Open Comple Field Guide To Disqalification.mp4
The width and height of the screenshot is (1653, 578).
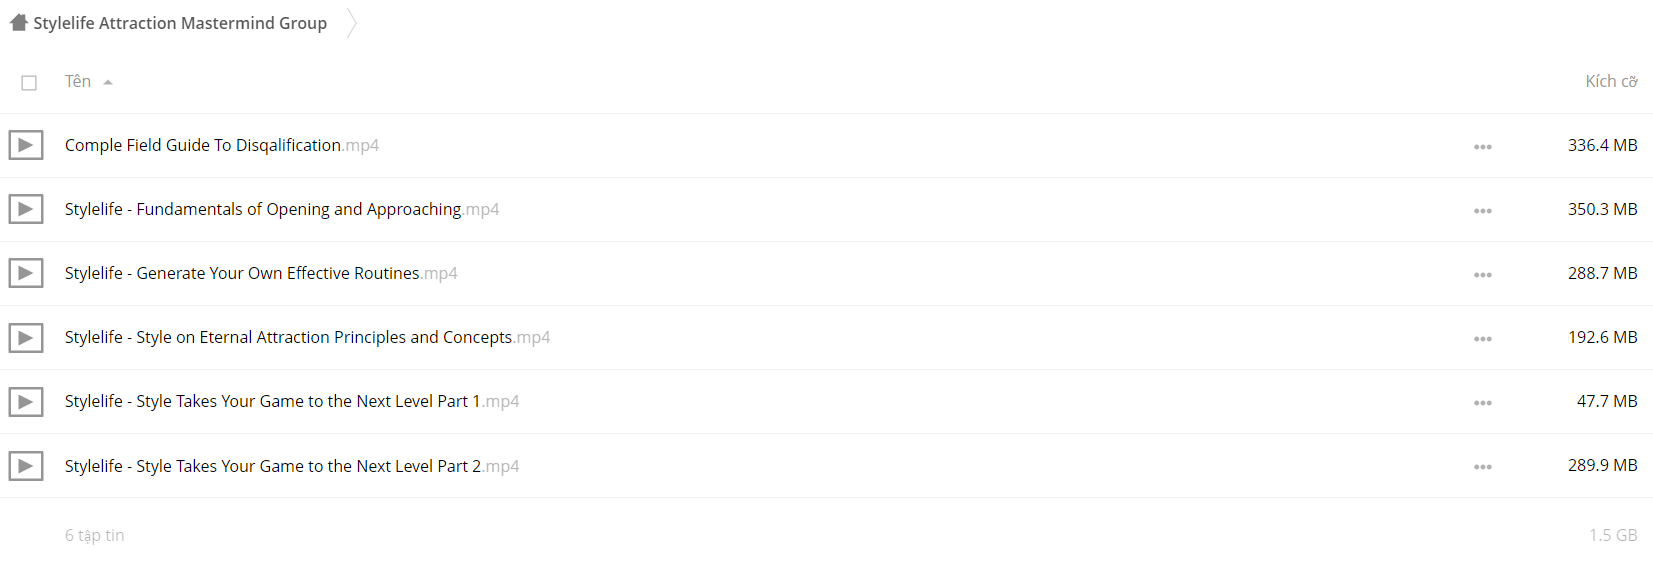(x=222, y=145)
